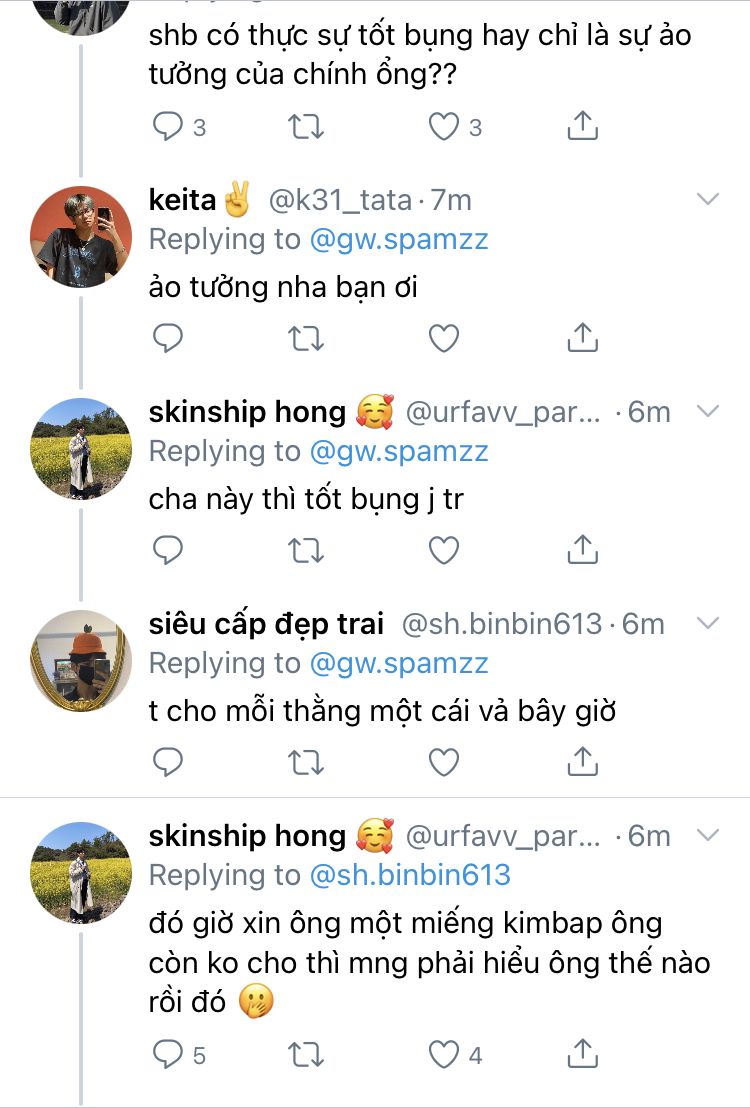Like the tweet 'cha này thì tốt bụng j tr'

tap(443, 550)
